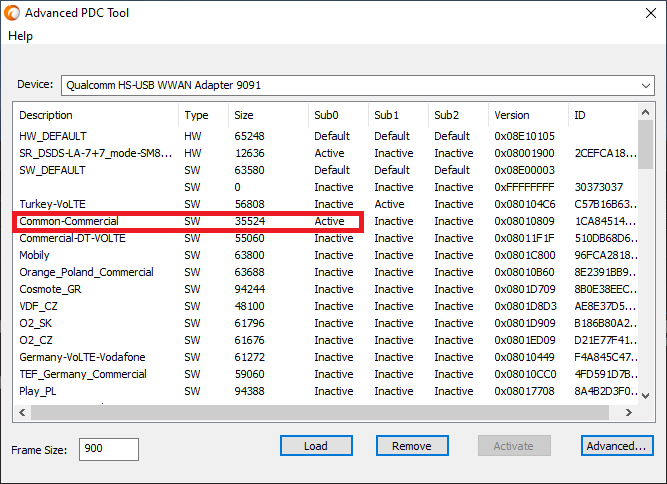The width and height of the screenshot is (667, 484).
Task: Click version 0x0801D8D3 in VDF_CZ row
Action: (525, 306)
